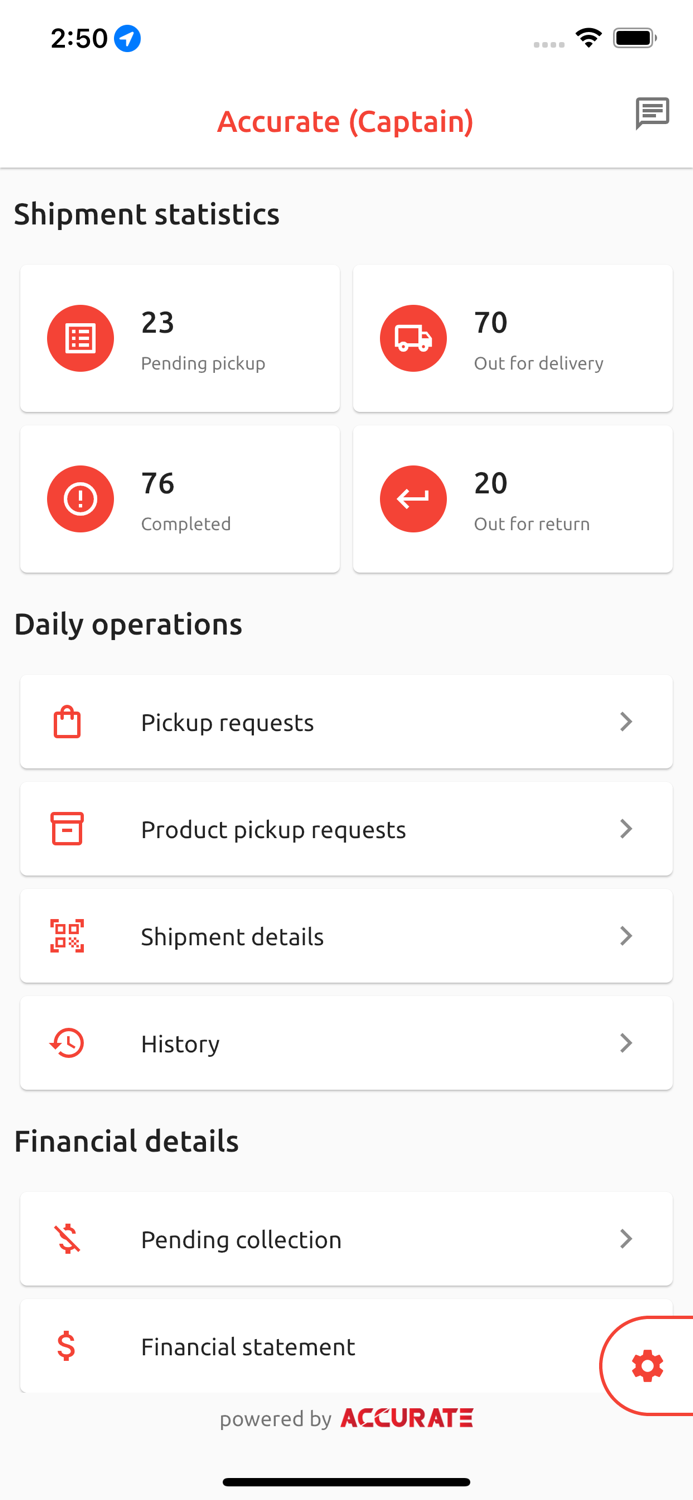Tap the History clock icon
Image resolution: width=693 pixels, height=1500 pixels.
66,1043
